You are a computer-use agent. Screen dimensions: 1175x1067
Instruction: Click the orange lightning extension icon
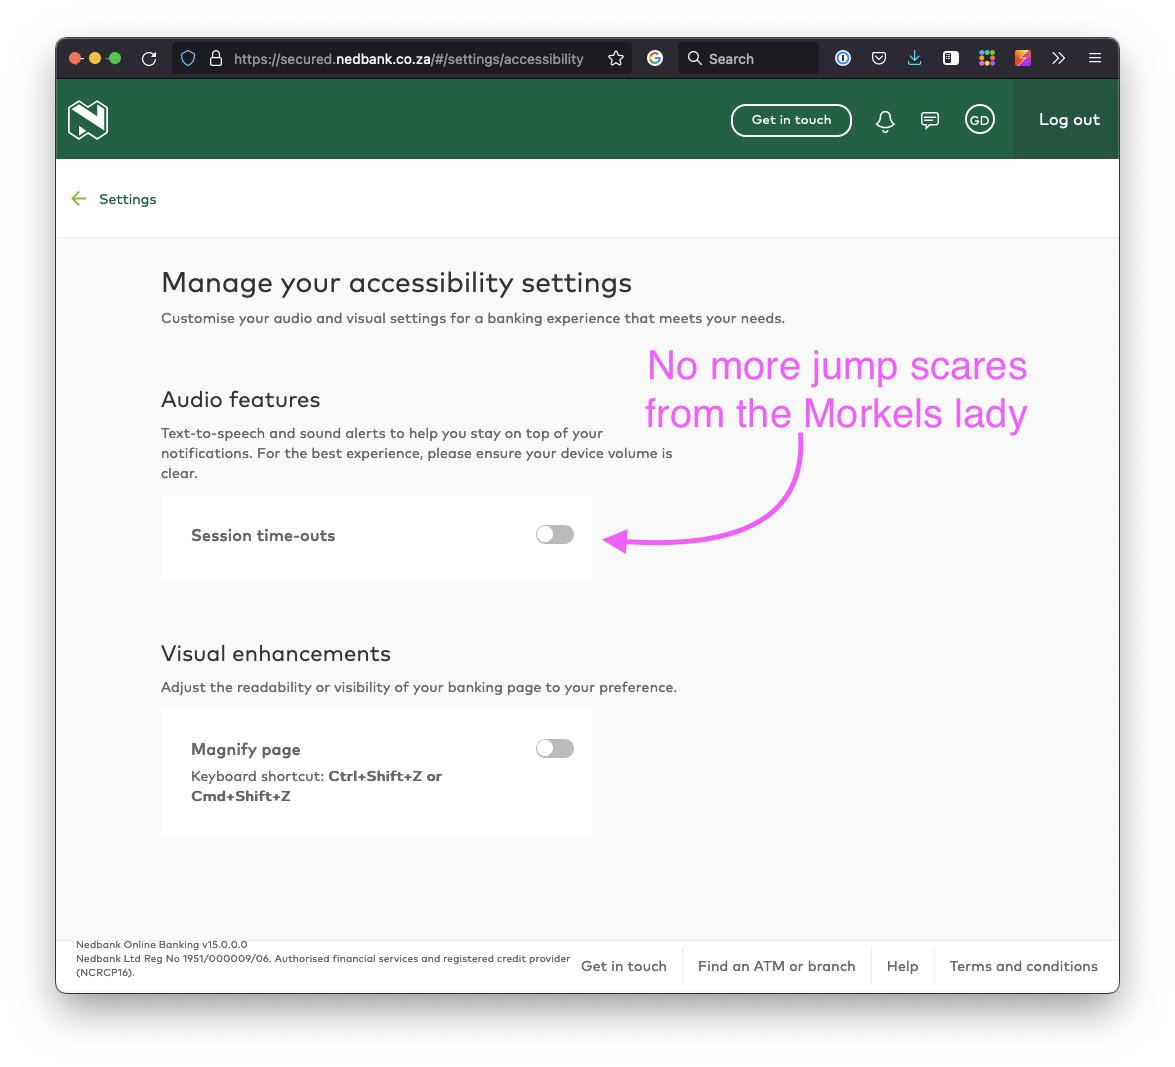[x=1023, y=58]
